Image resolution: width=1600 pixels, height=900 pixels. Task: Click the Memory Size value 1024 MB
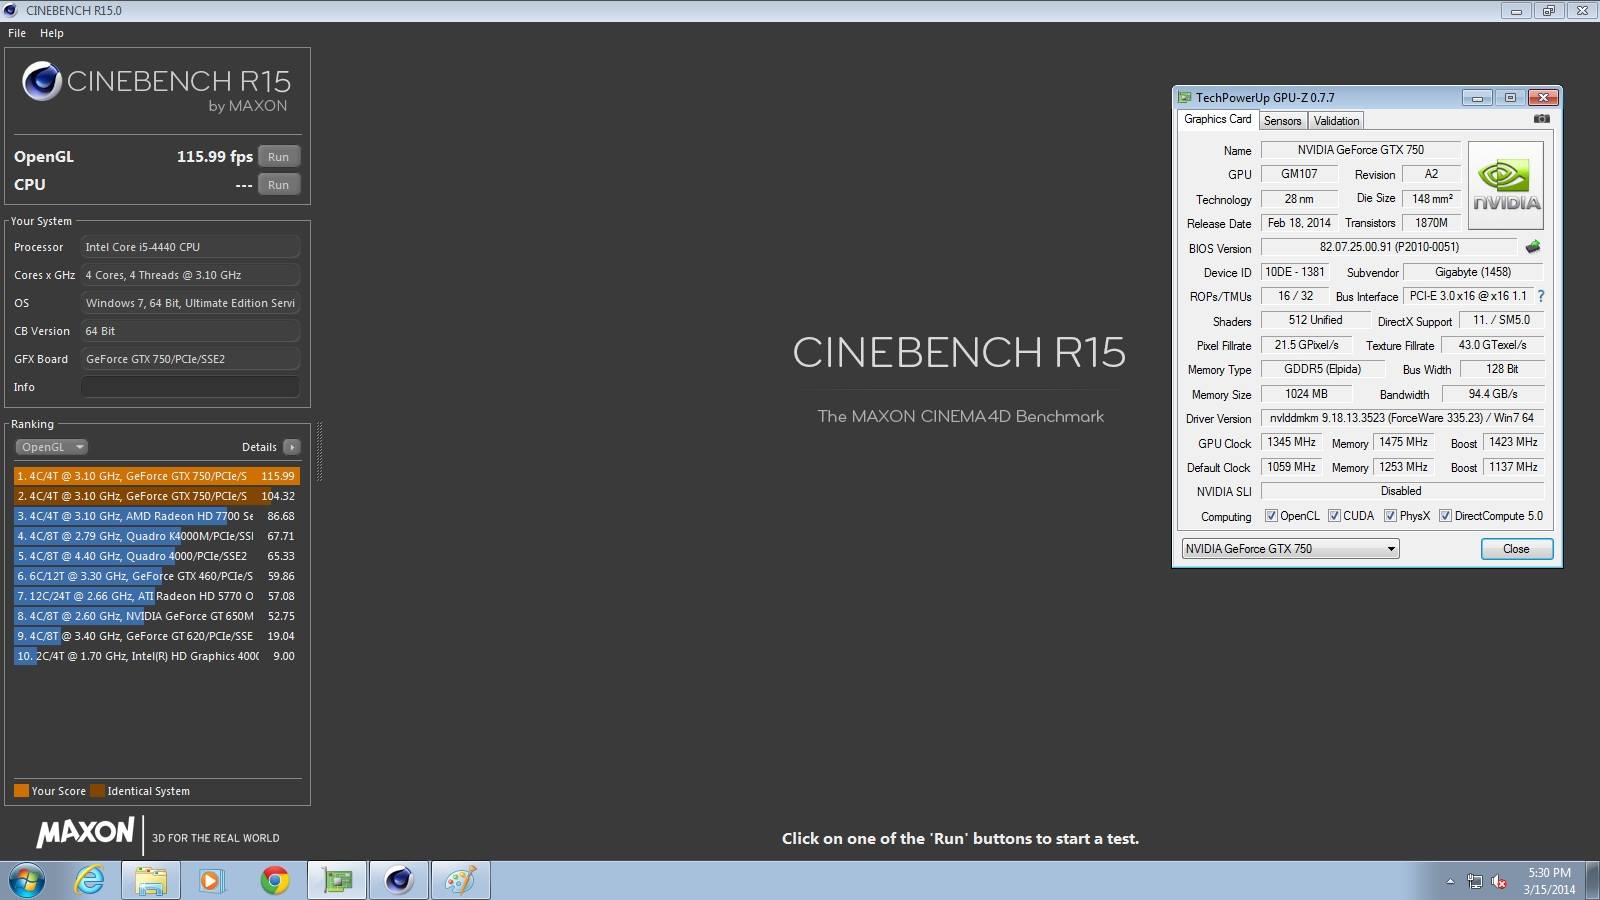1306,394
